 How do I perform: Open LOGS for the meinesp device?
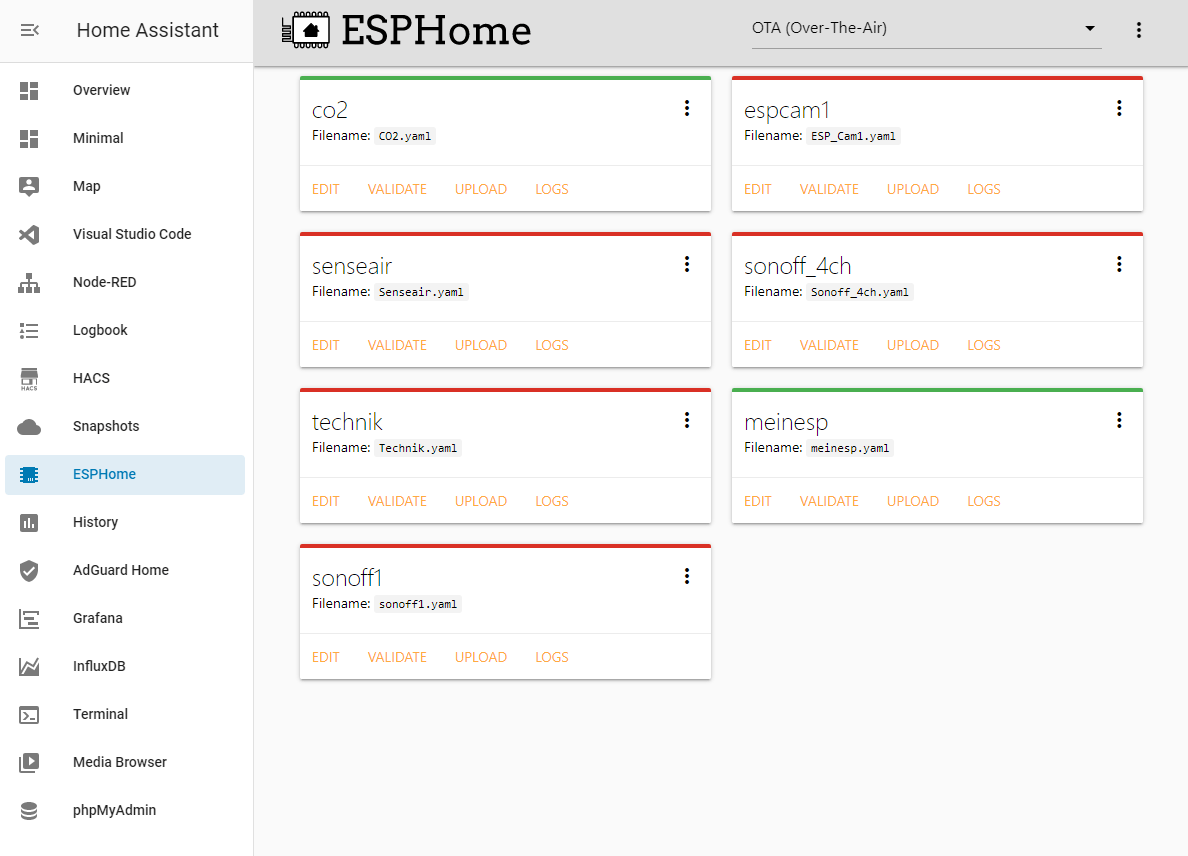coord(983,500)
